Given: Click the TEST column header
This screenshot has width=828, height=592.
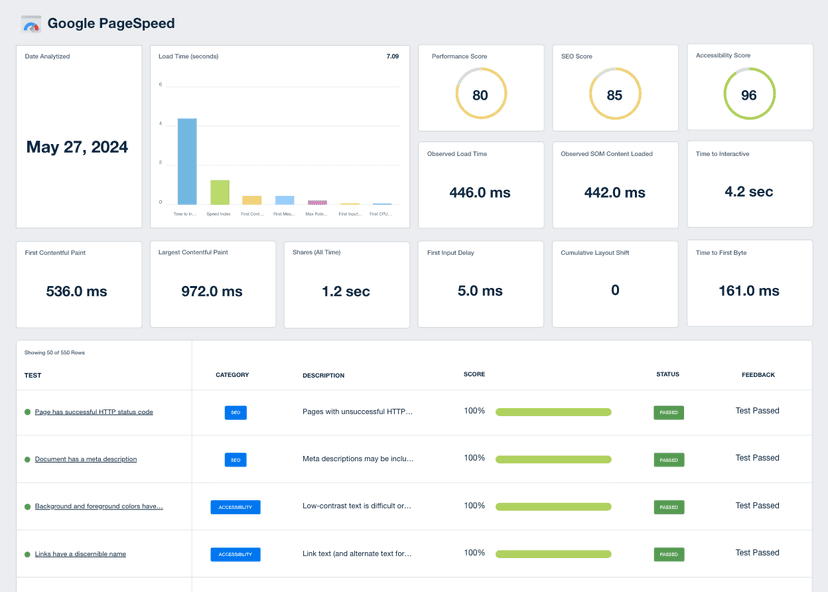Looking at the screenshot, I should [34, 375].
